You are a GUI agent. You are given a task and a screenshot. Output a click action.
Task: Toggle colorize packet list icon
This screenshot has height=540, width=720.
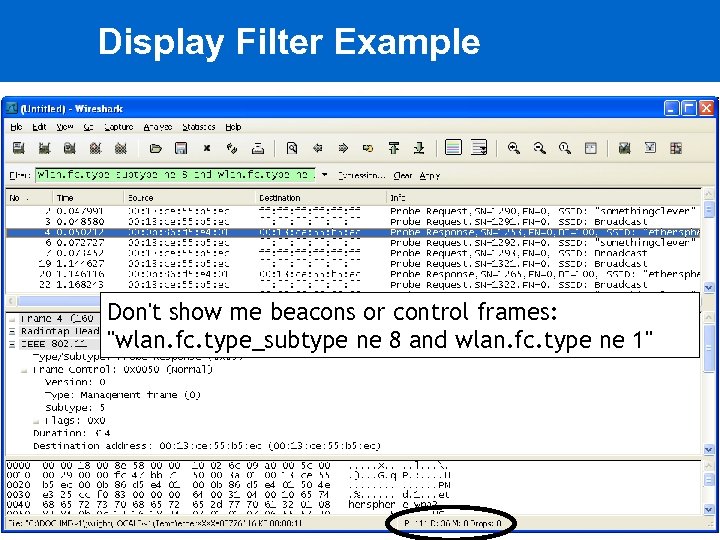coord(453,148)
